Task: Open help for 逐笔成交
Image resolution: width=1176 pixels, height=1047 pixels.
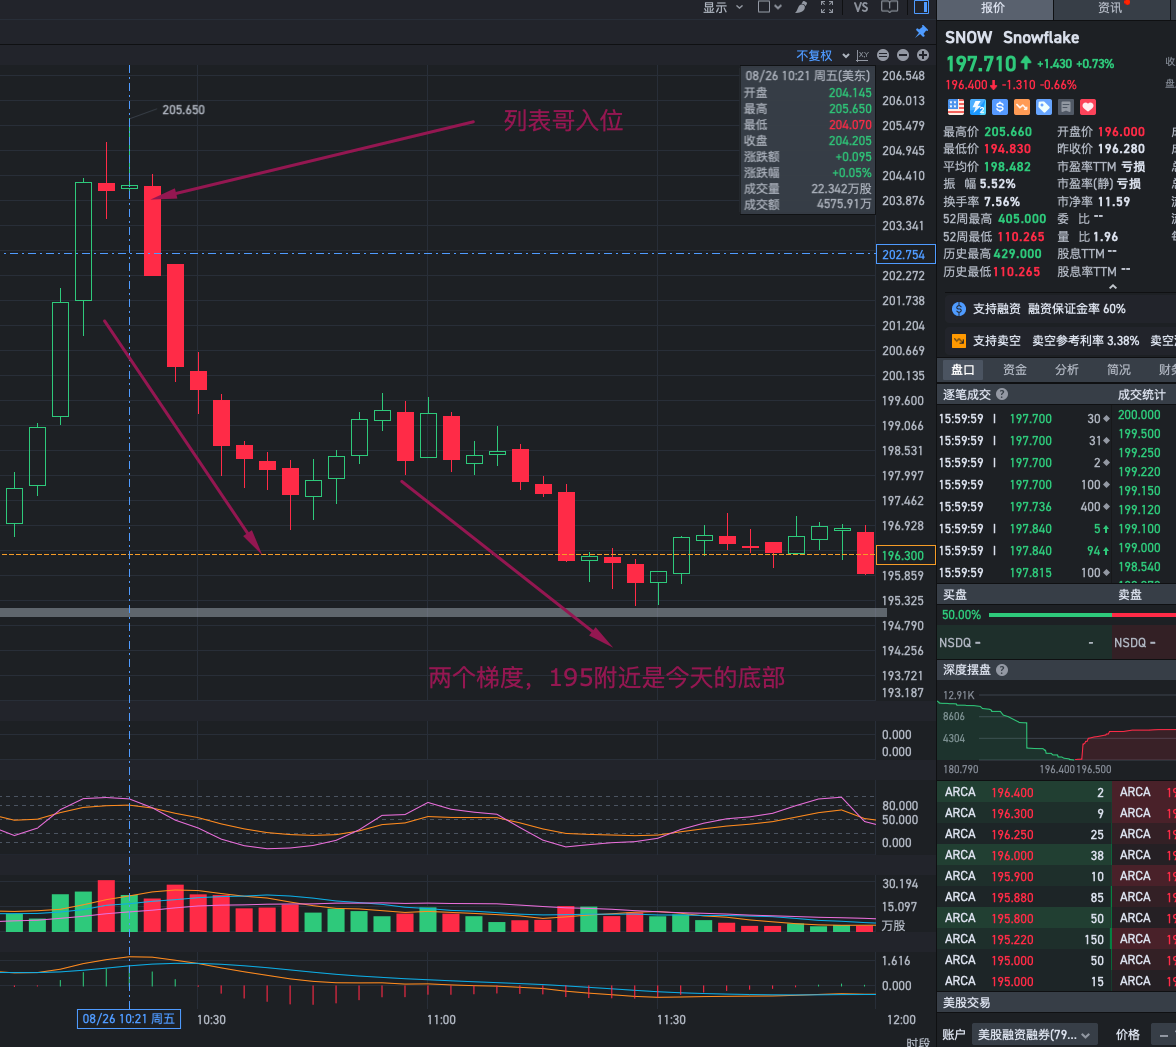Action: [x=1002, y=394]
